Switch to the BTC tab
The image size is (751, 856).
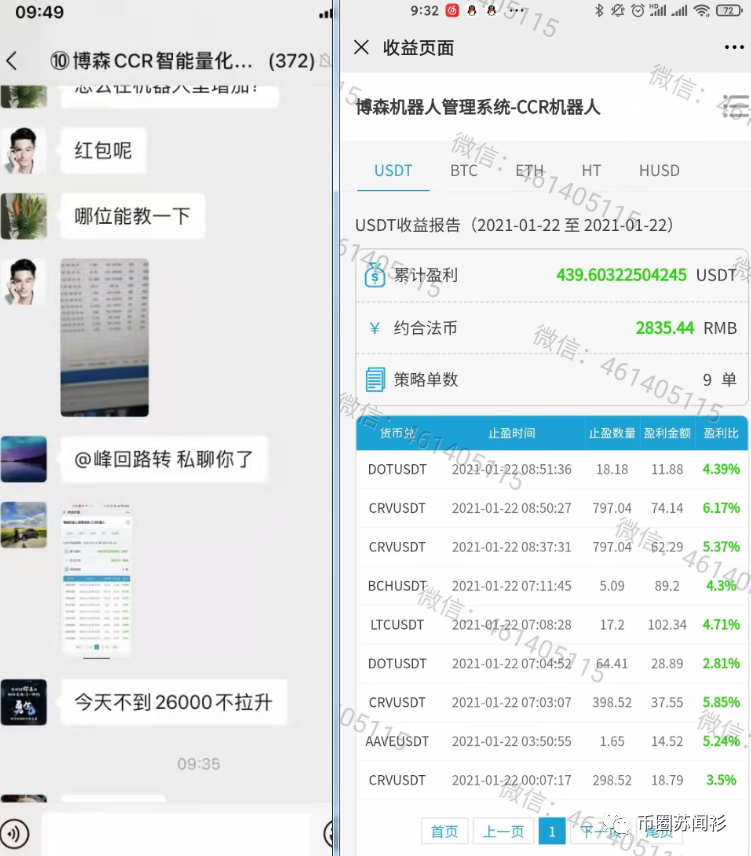(x=464, y=171)
